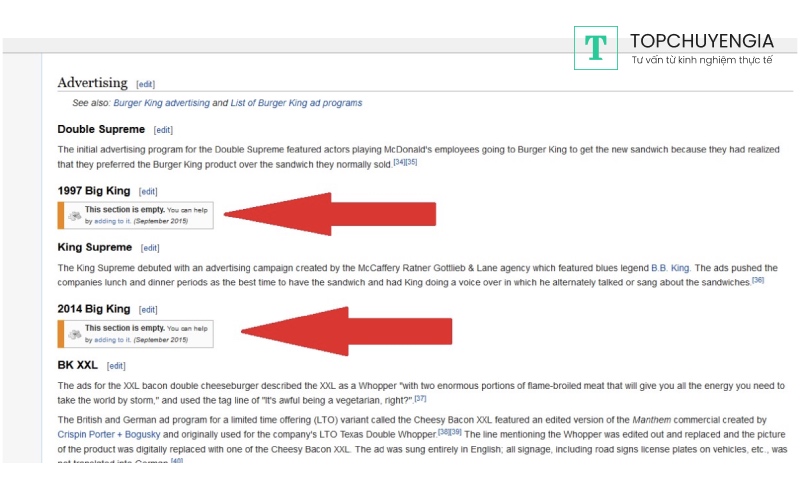Visit the Crispin Porter + Bogusky link
The height and width of the screenshot is (500, 800).
click(x=102, y=435)
